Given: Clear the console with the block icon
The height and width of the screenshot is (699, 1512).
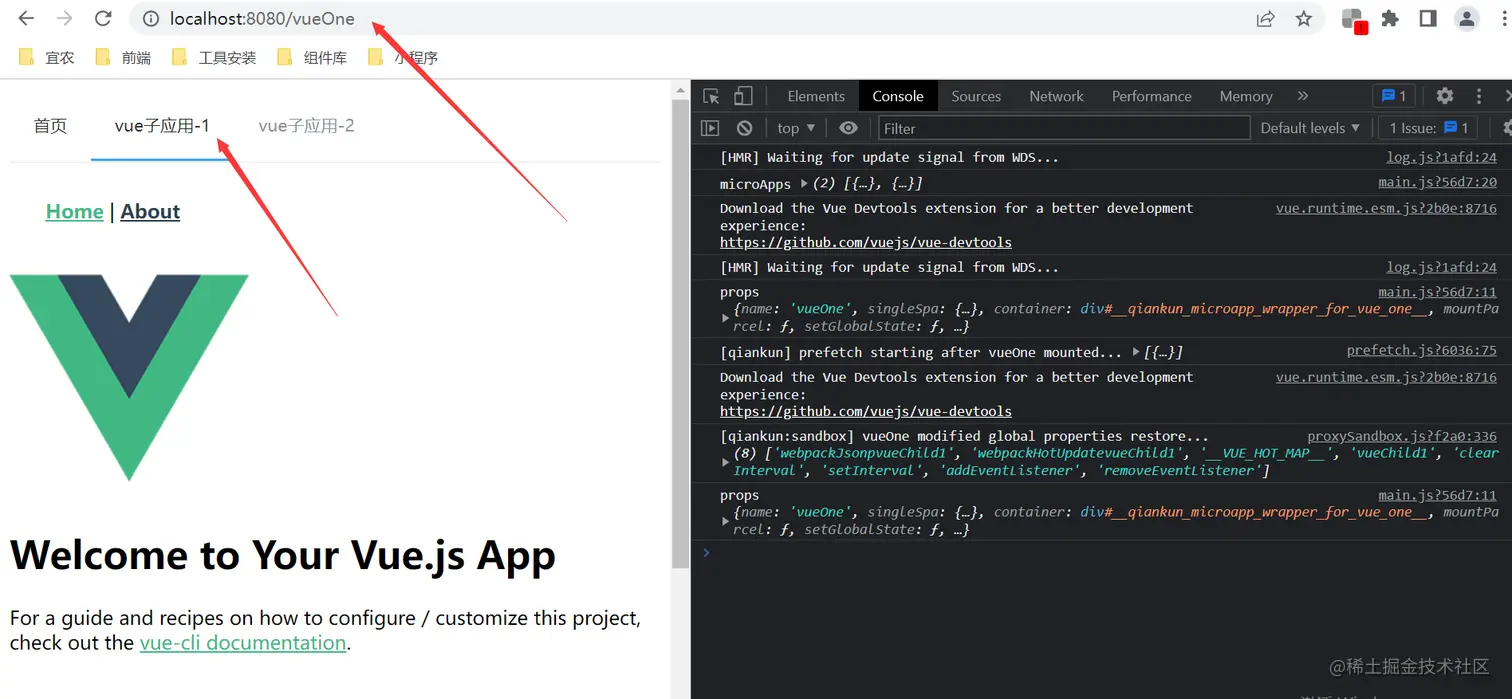Looking at the screenshot, I should point(744,128).
